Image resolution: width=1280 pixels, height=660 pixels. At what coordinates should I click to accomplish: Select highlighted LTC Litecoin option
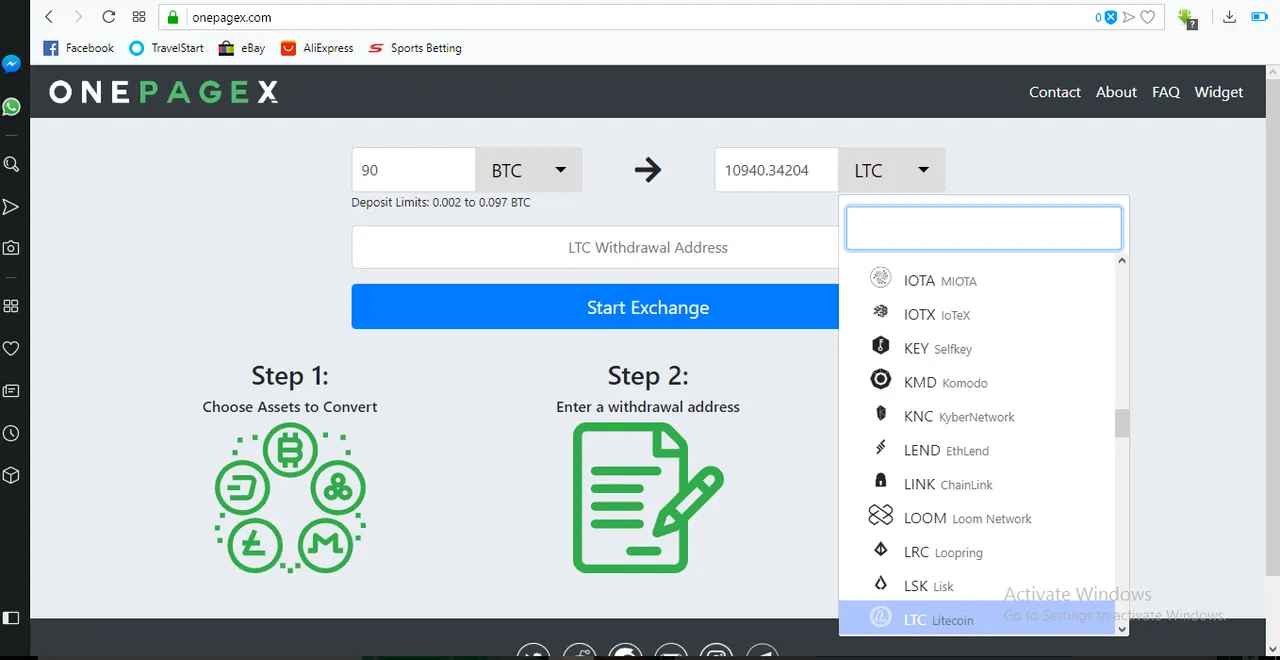coord(977,619)
